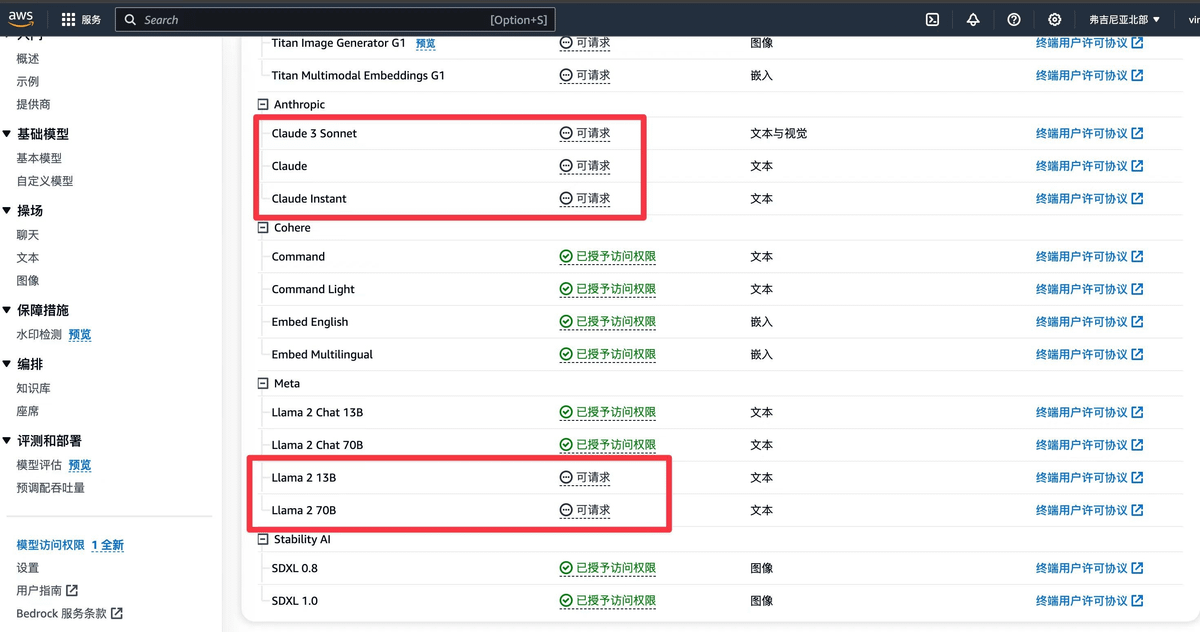Focus the top Search box
This screenshot has height=632, width=1200.
point(335,20)
